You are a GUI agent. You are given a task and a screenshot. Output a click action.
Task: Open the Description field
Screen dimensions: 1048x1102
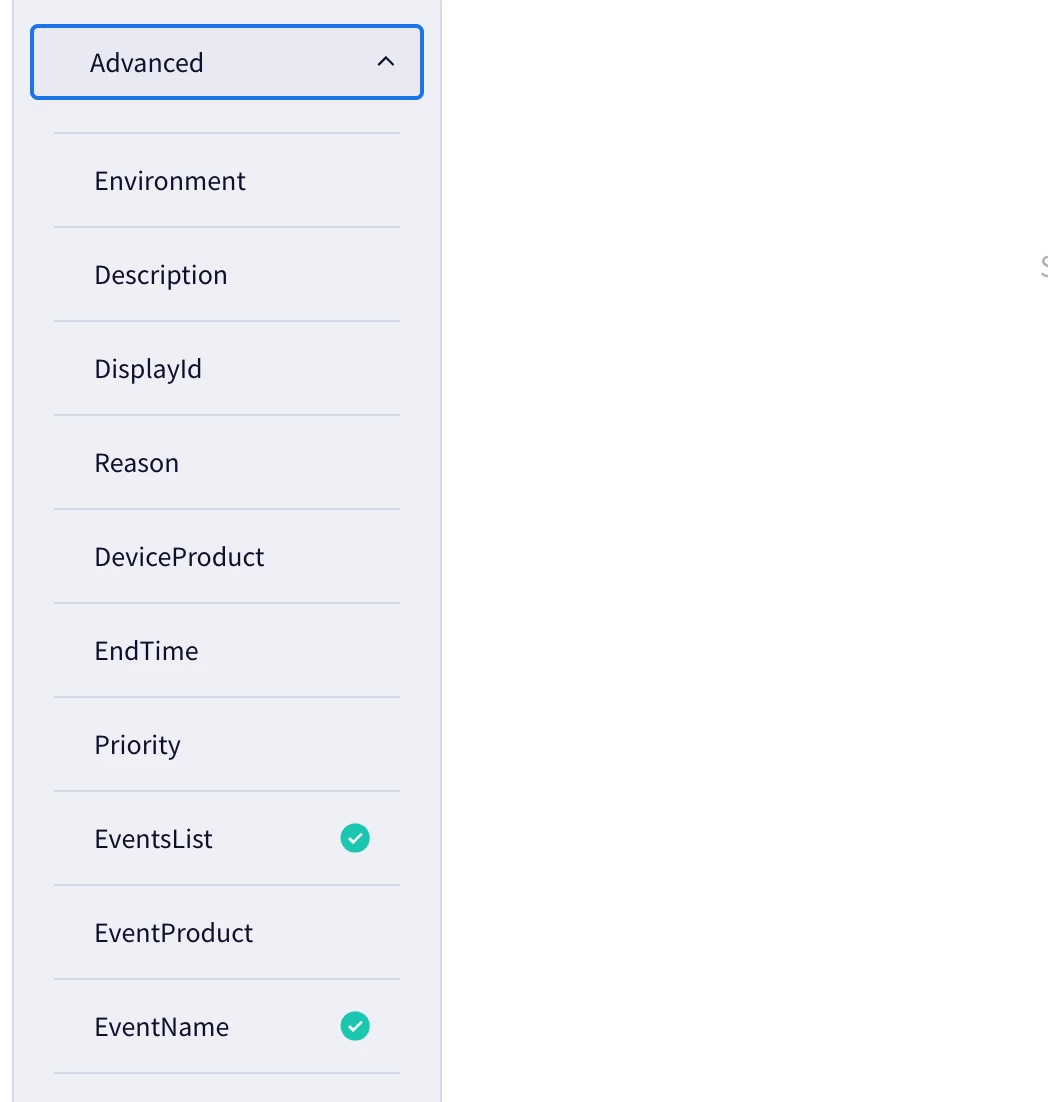tap(226, 275)
